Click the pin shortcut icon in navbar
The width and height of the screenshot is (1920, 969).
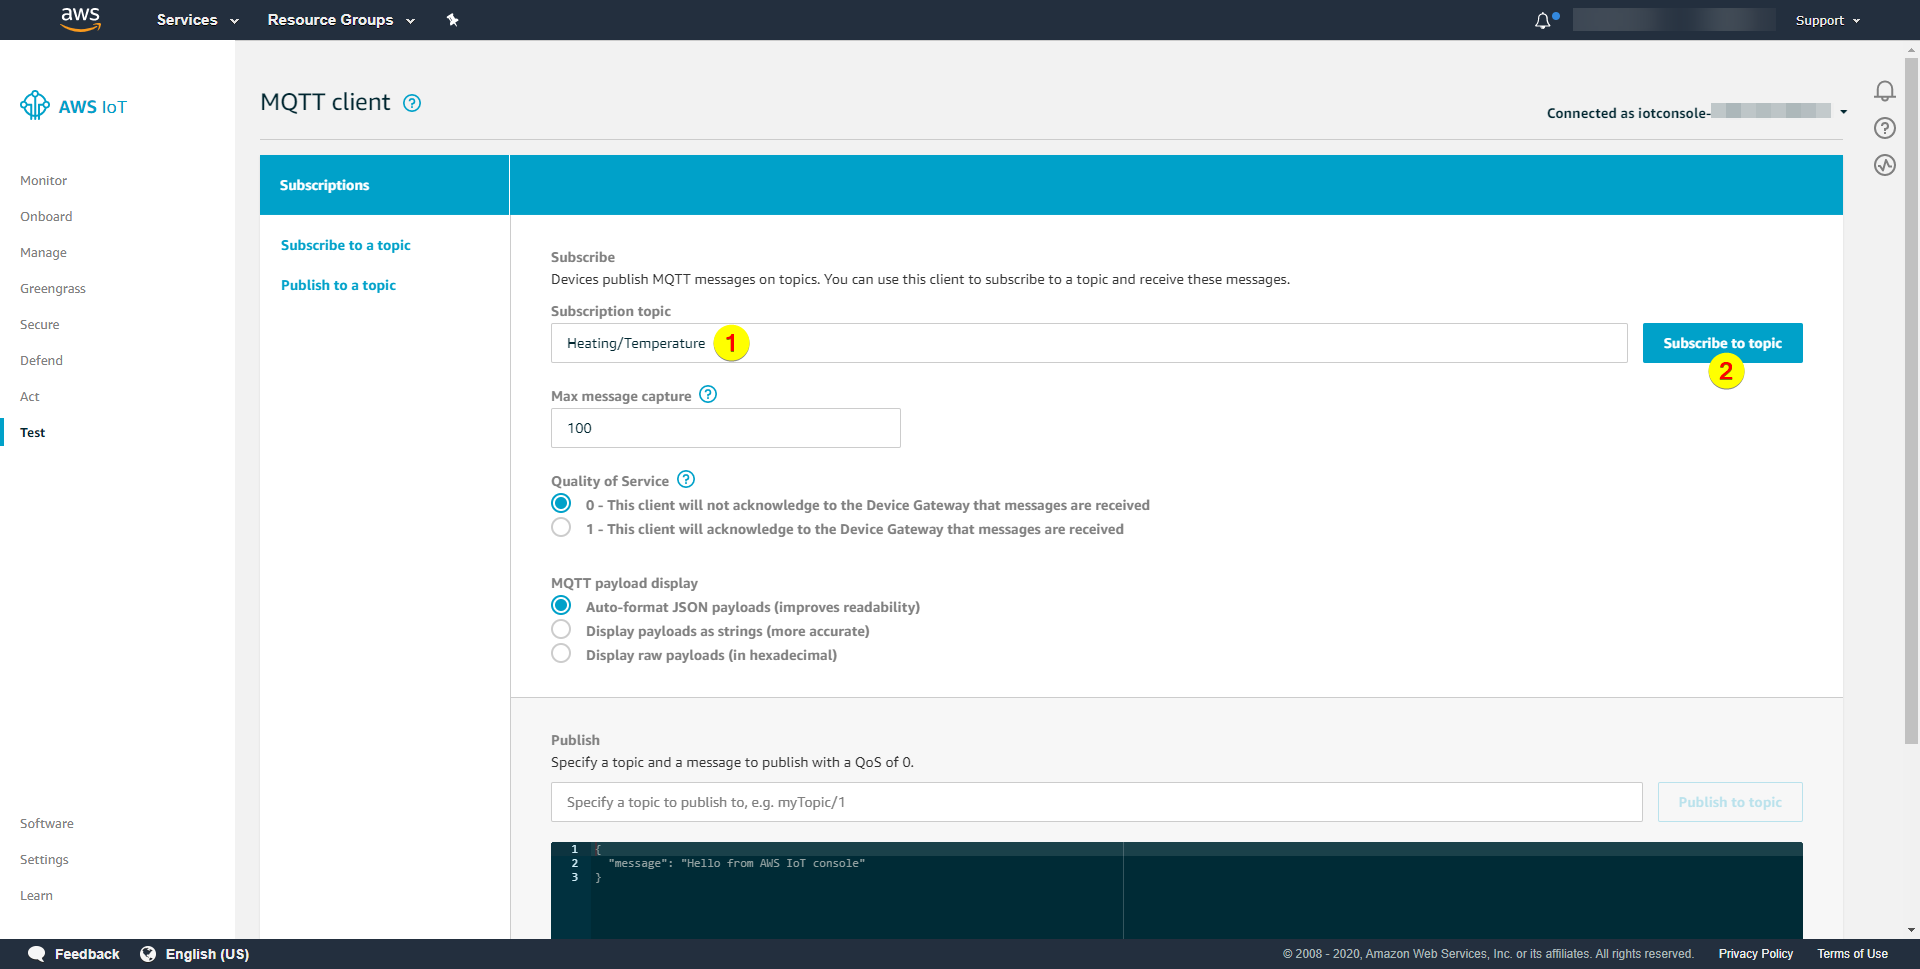coord(452,20)
